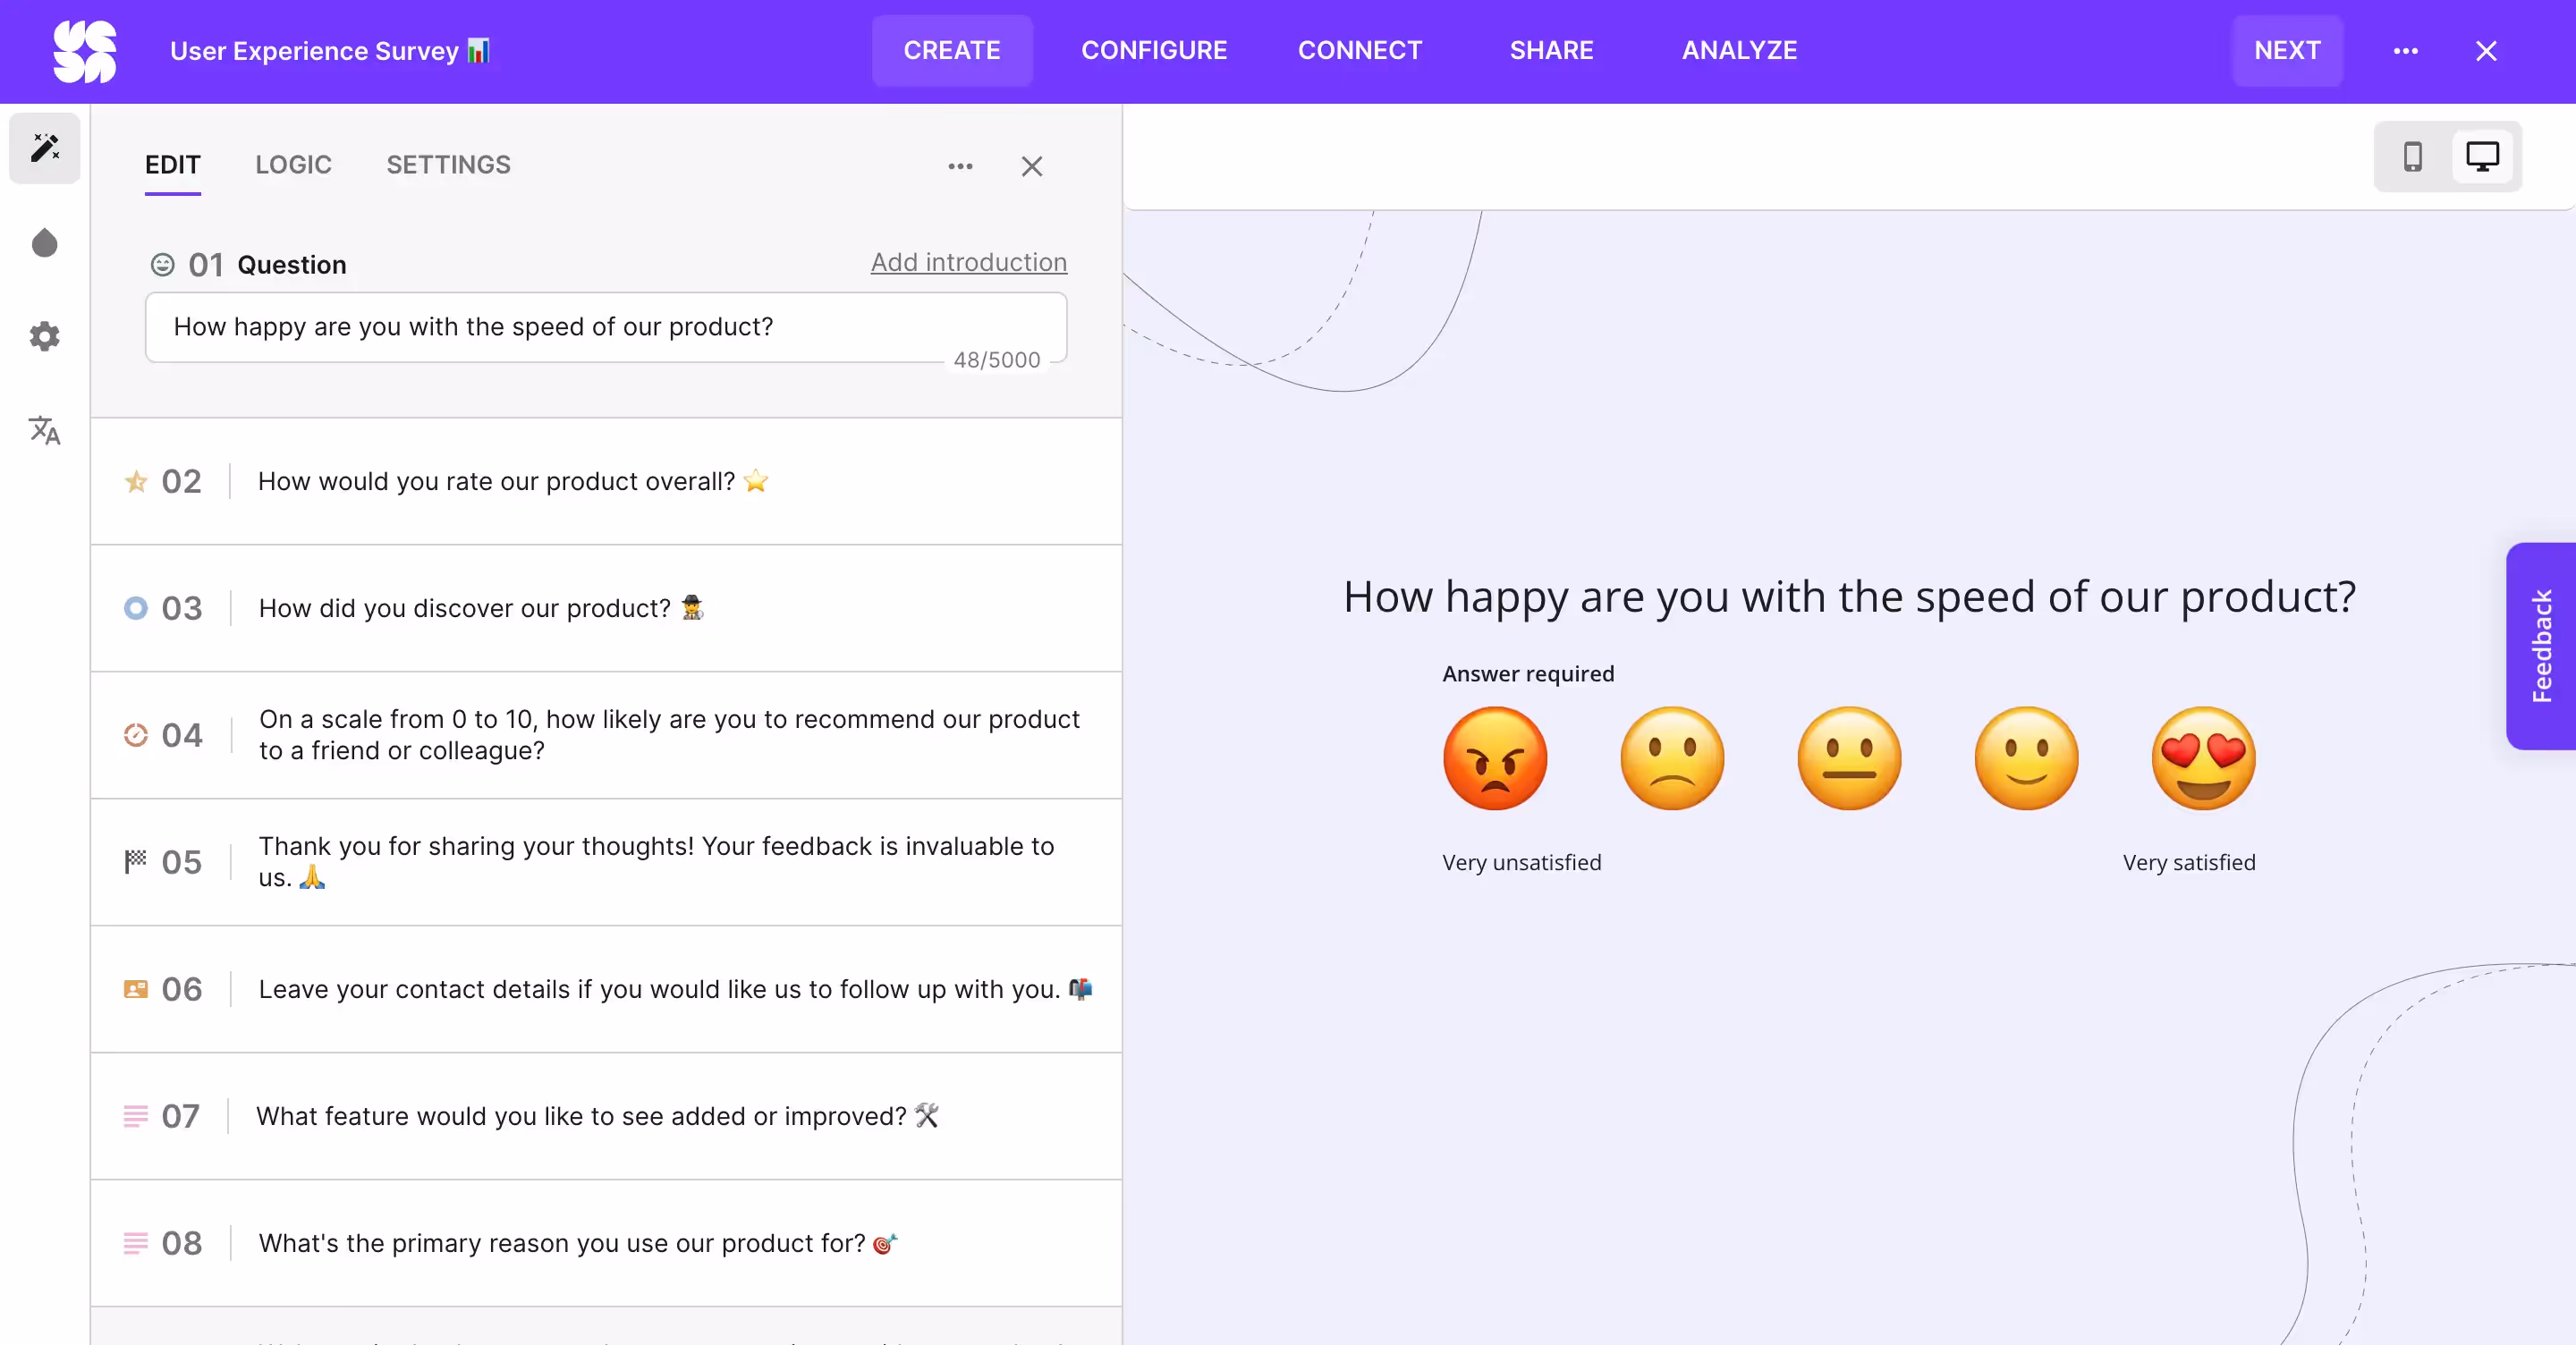Select question 03 How did you discover
The width and height of the screenshot is (2576, 1345).
(606, 608)
